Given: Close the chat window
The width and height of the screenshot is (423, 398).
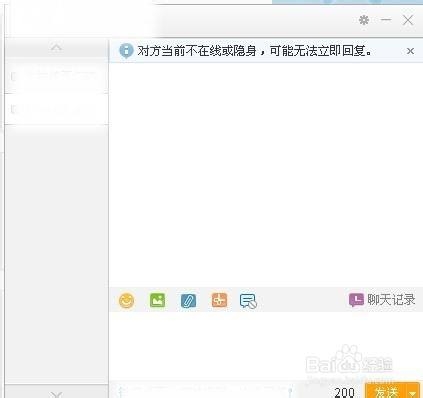Looking at the screenshot, I should tap(408, 20).
